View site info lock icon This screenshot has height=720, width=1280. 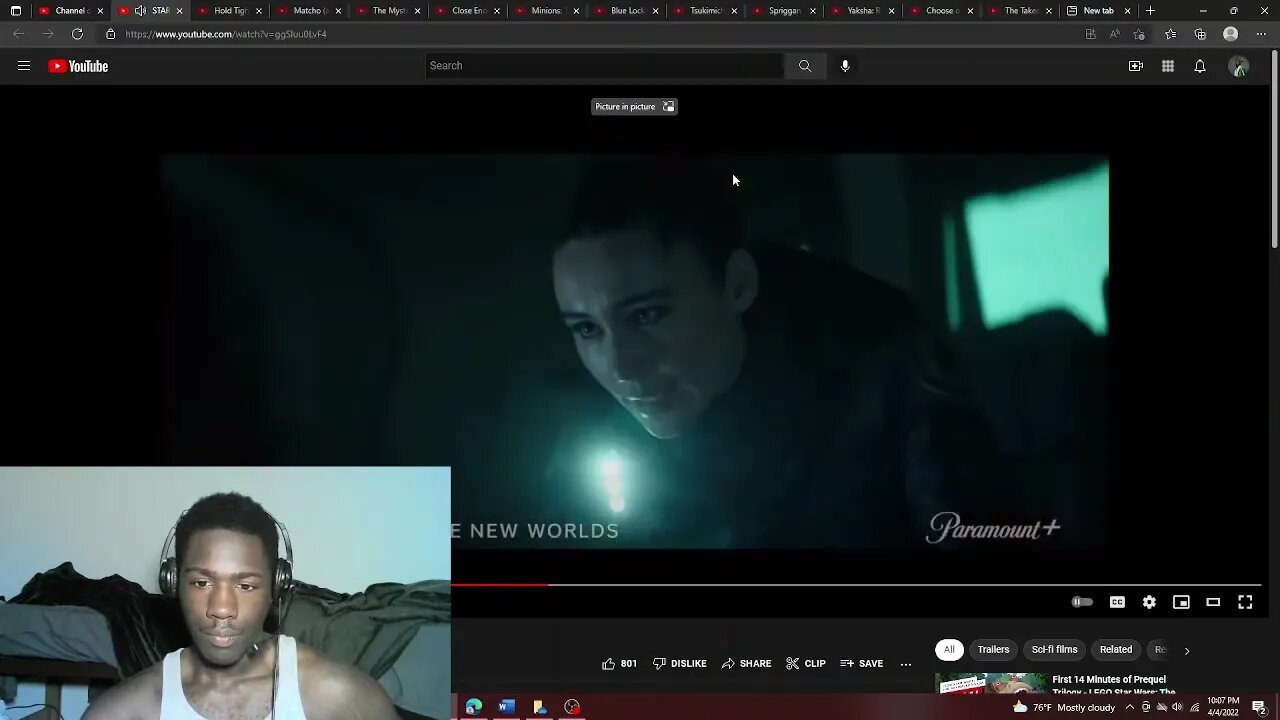coord(110,34)
